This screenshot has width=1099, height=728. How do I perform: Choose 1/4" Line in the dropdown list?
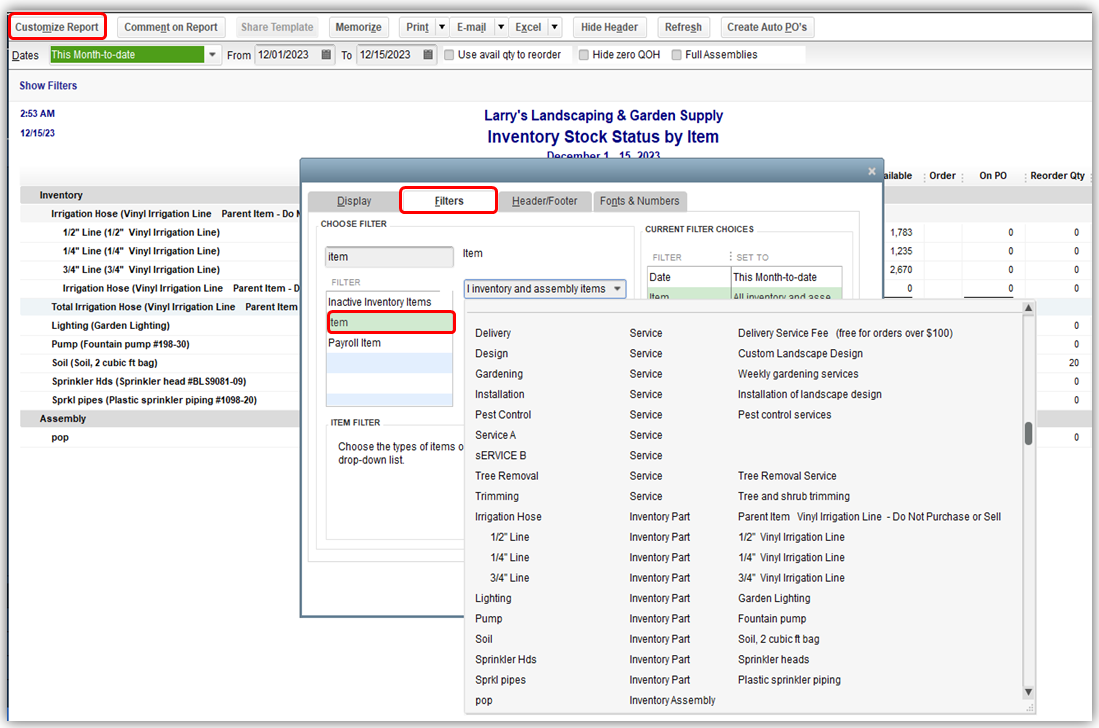click(x=743, y=557)
